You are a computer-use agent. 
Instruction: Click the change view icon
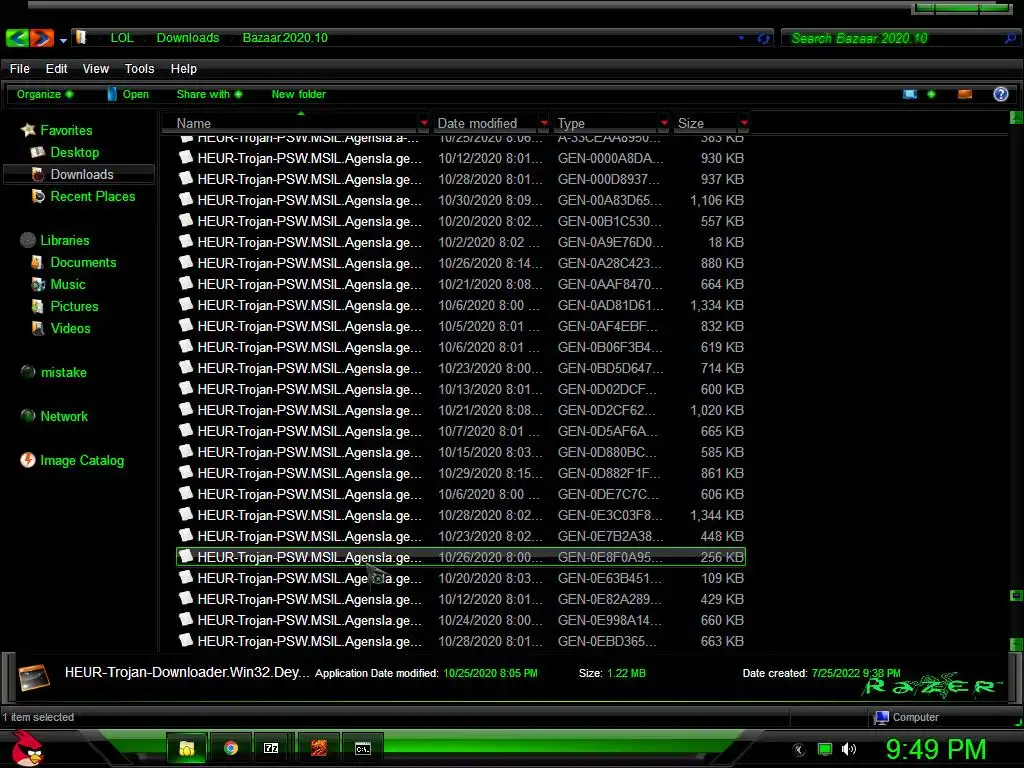(x=910, y=94)
